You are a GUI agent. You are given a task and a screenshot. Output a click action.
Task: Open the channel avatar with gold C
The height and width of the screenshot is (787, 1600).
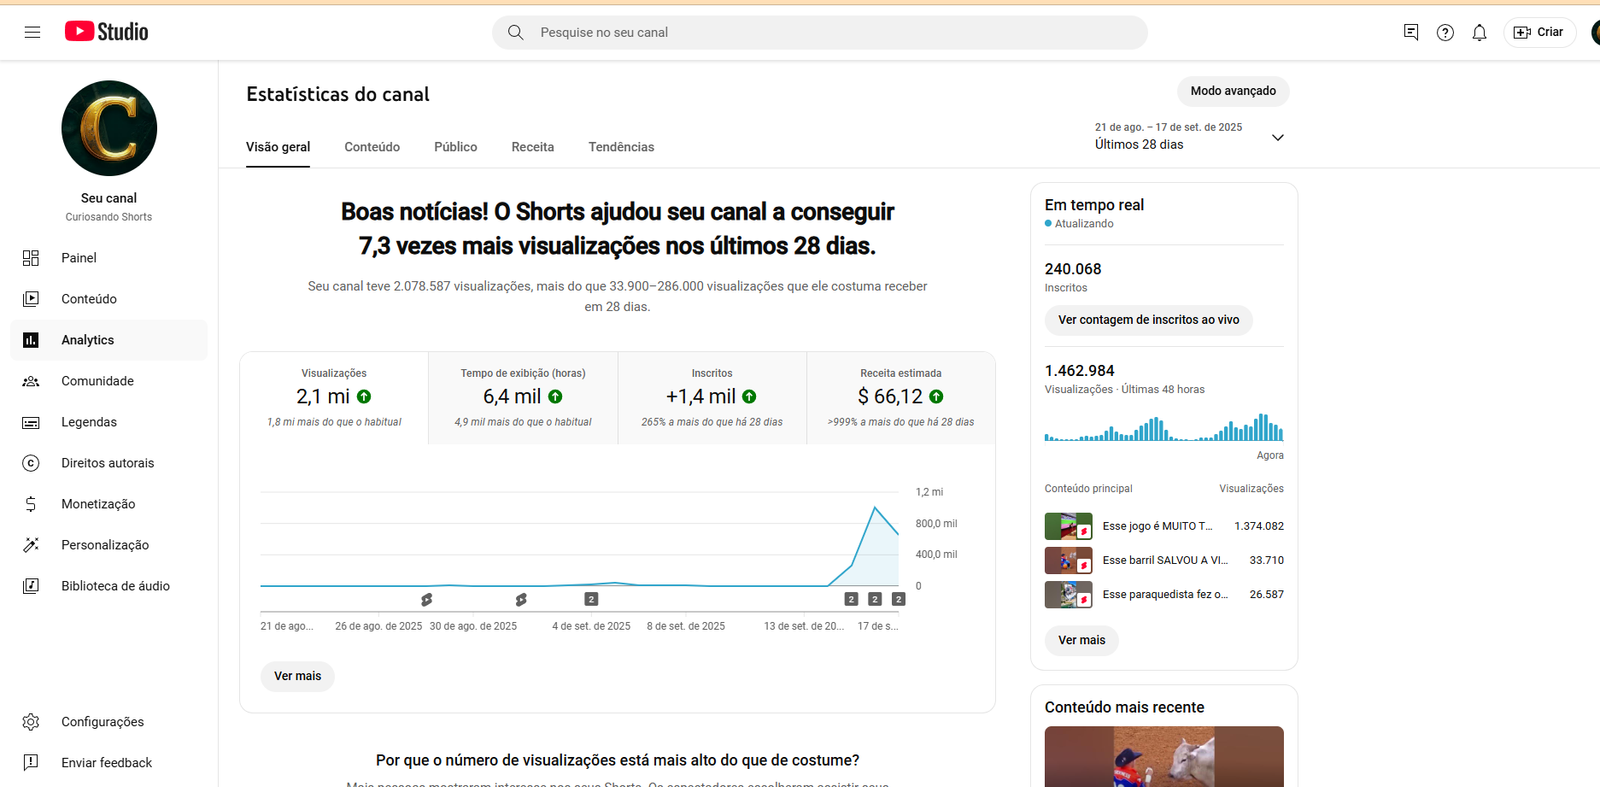click(x=109, y=128)
